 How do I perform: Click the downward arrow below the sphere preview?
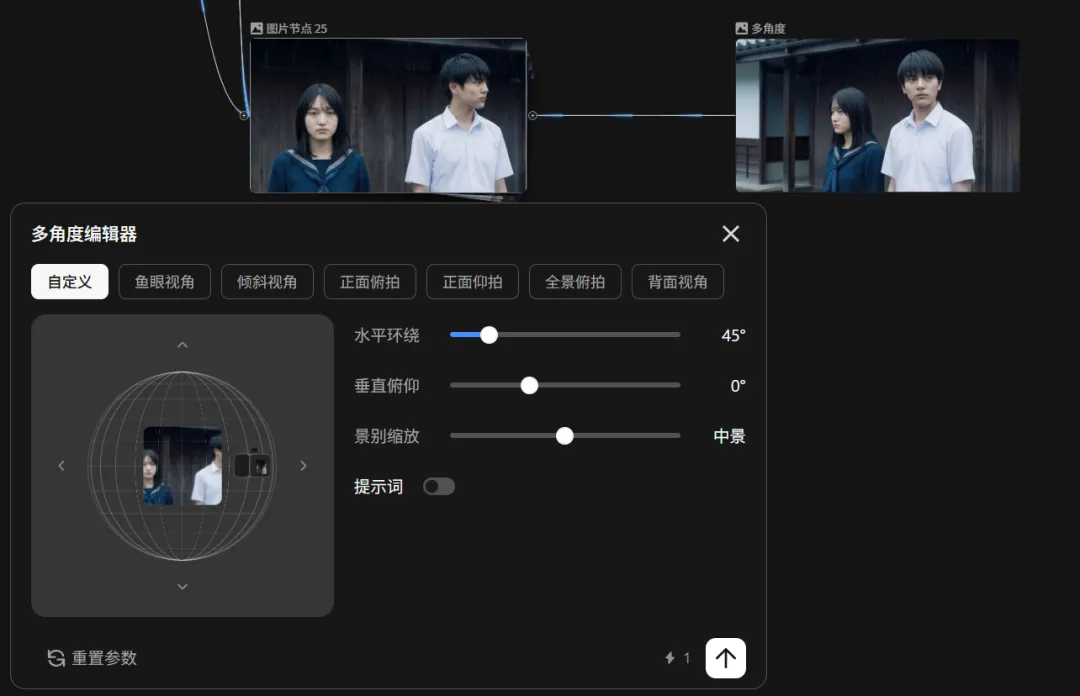click(x=182, y=586)
